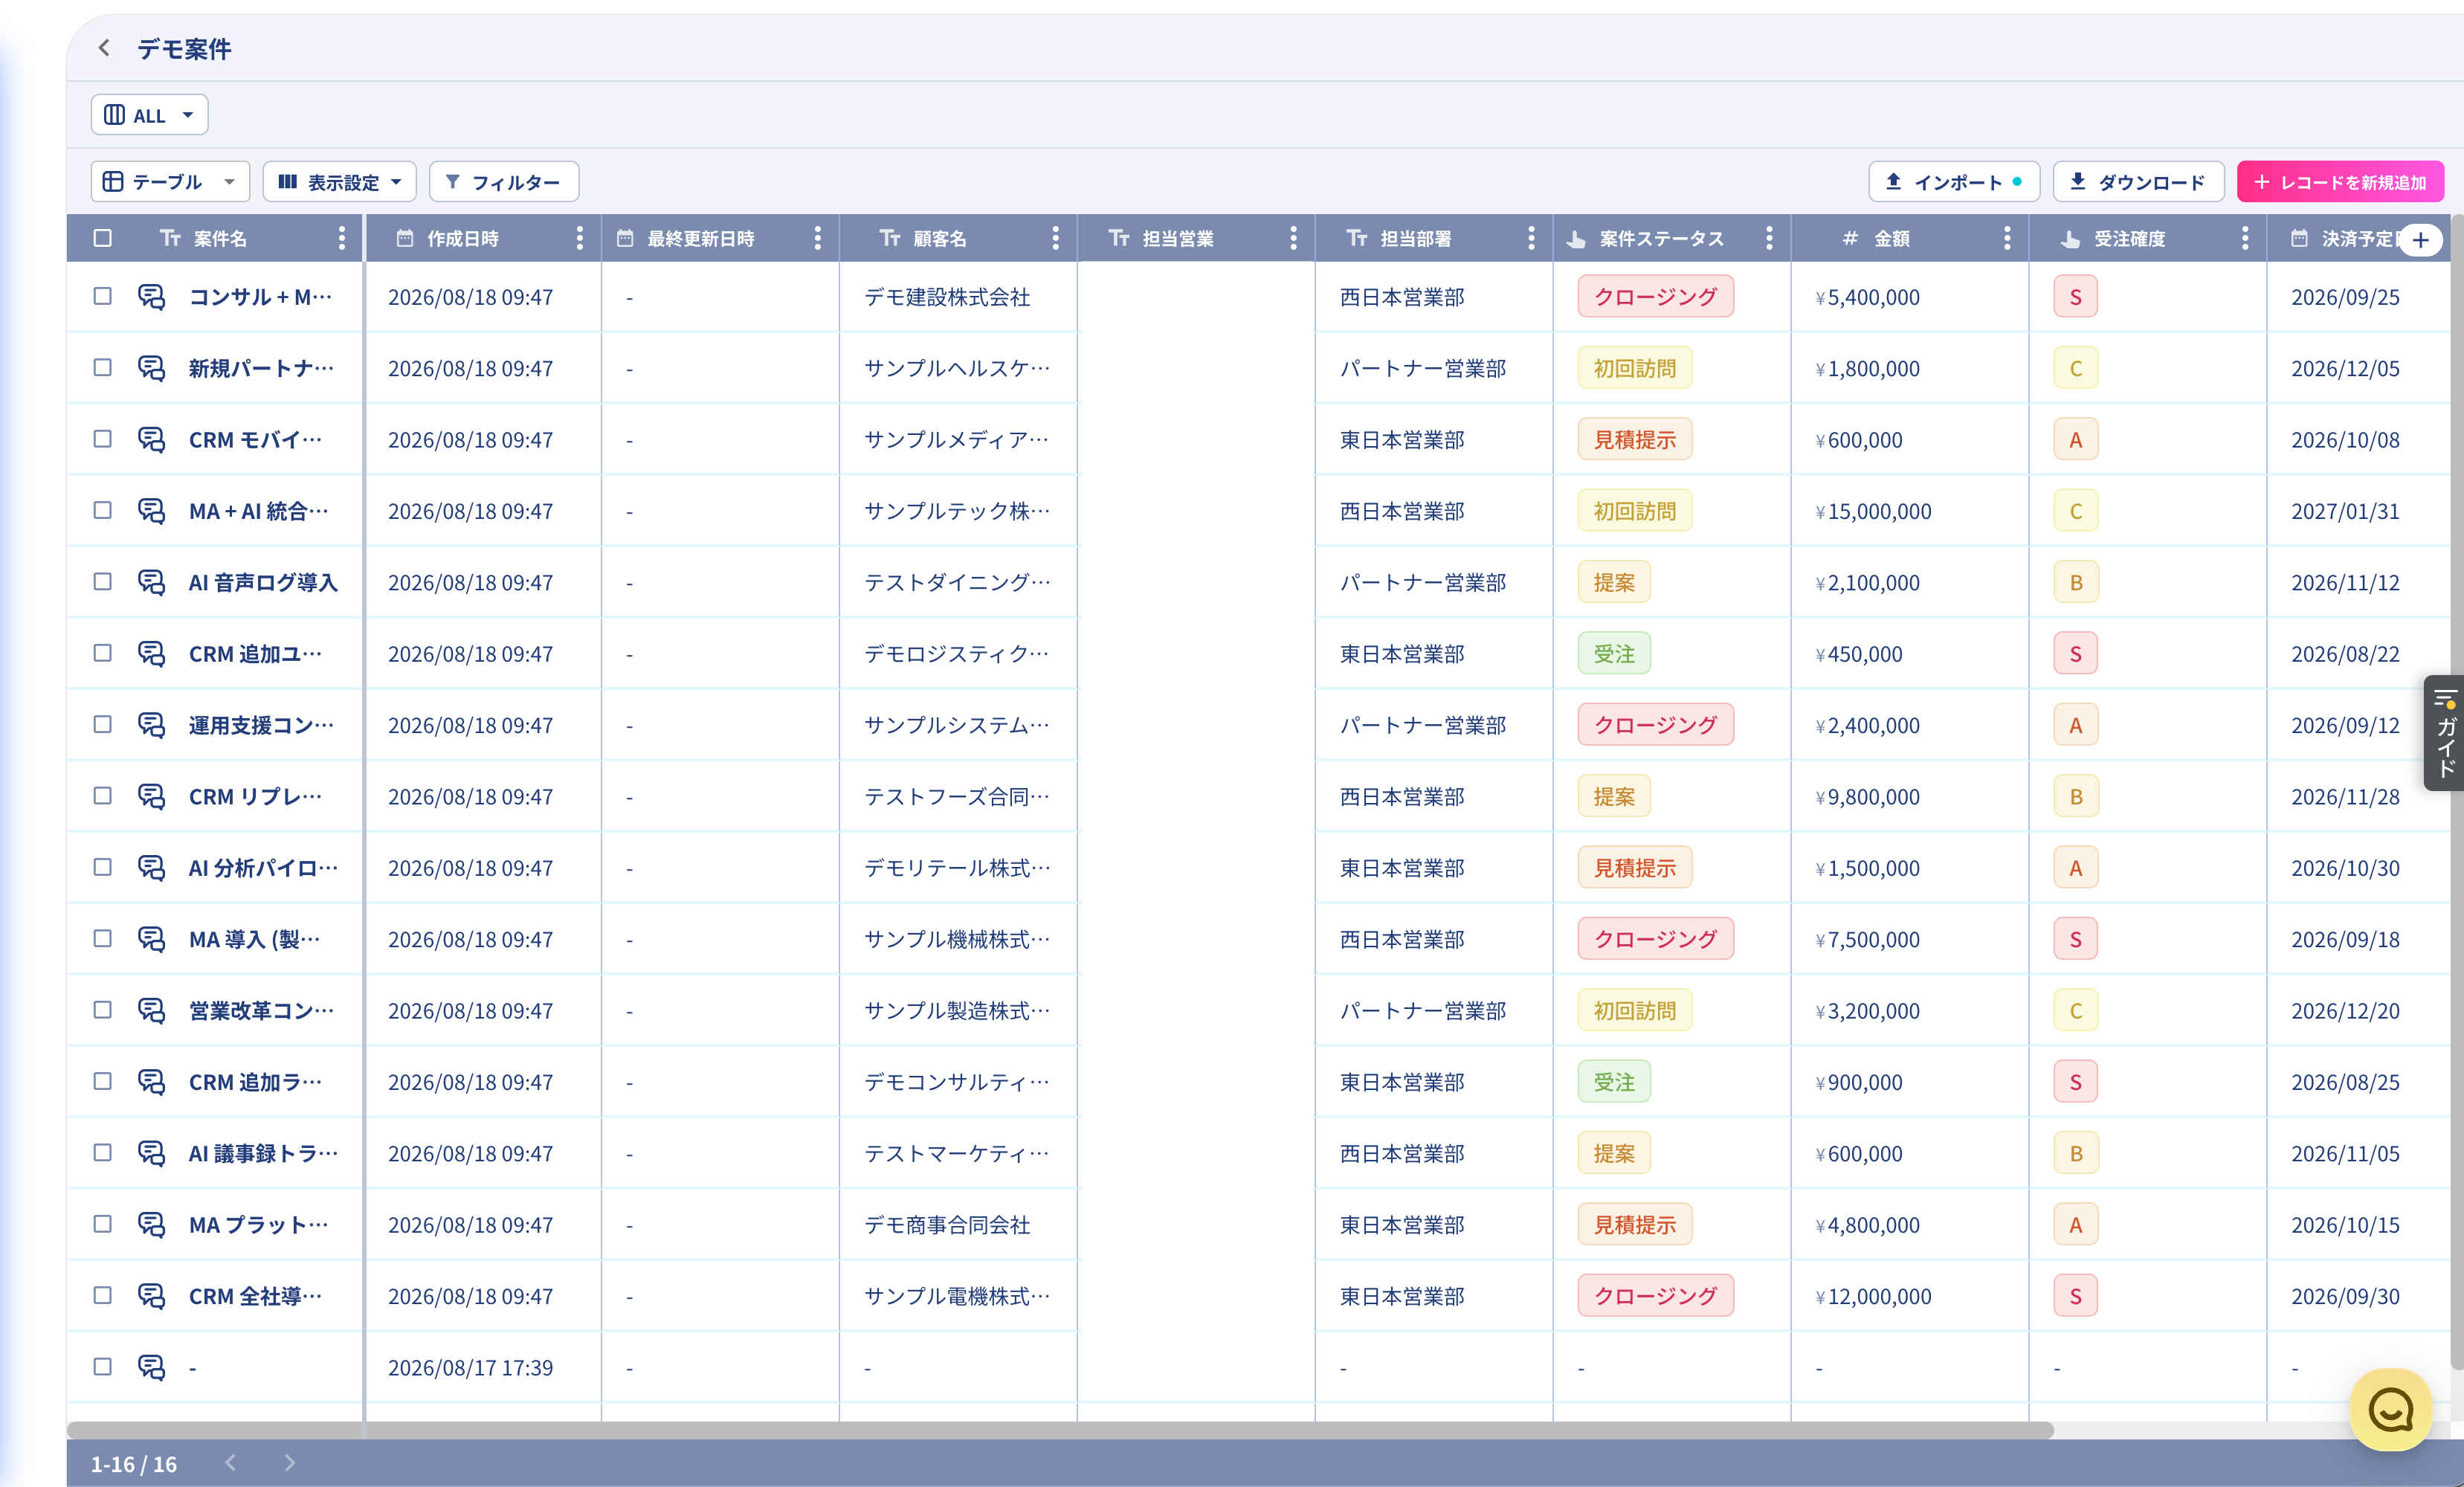Check the MA + AI 統合… row checkbox

(102, 510)
